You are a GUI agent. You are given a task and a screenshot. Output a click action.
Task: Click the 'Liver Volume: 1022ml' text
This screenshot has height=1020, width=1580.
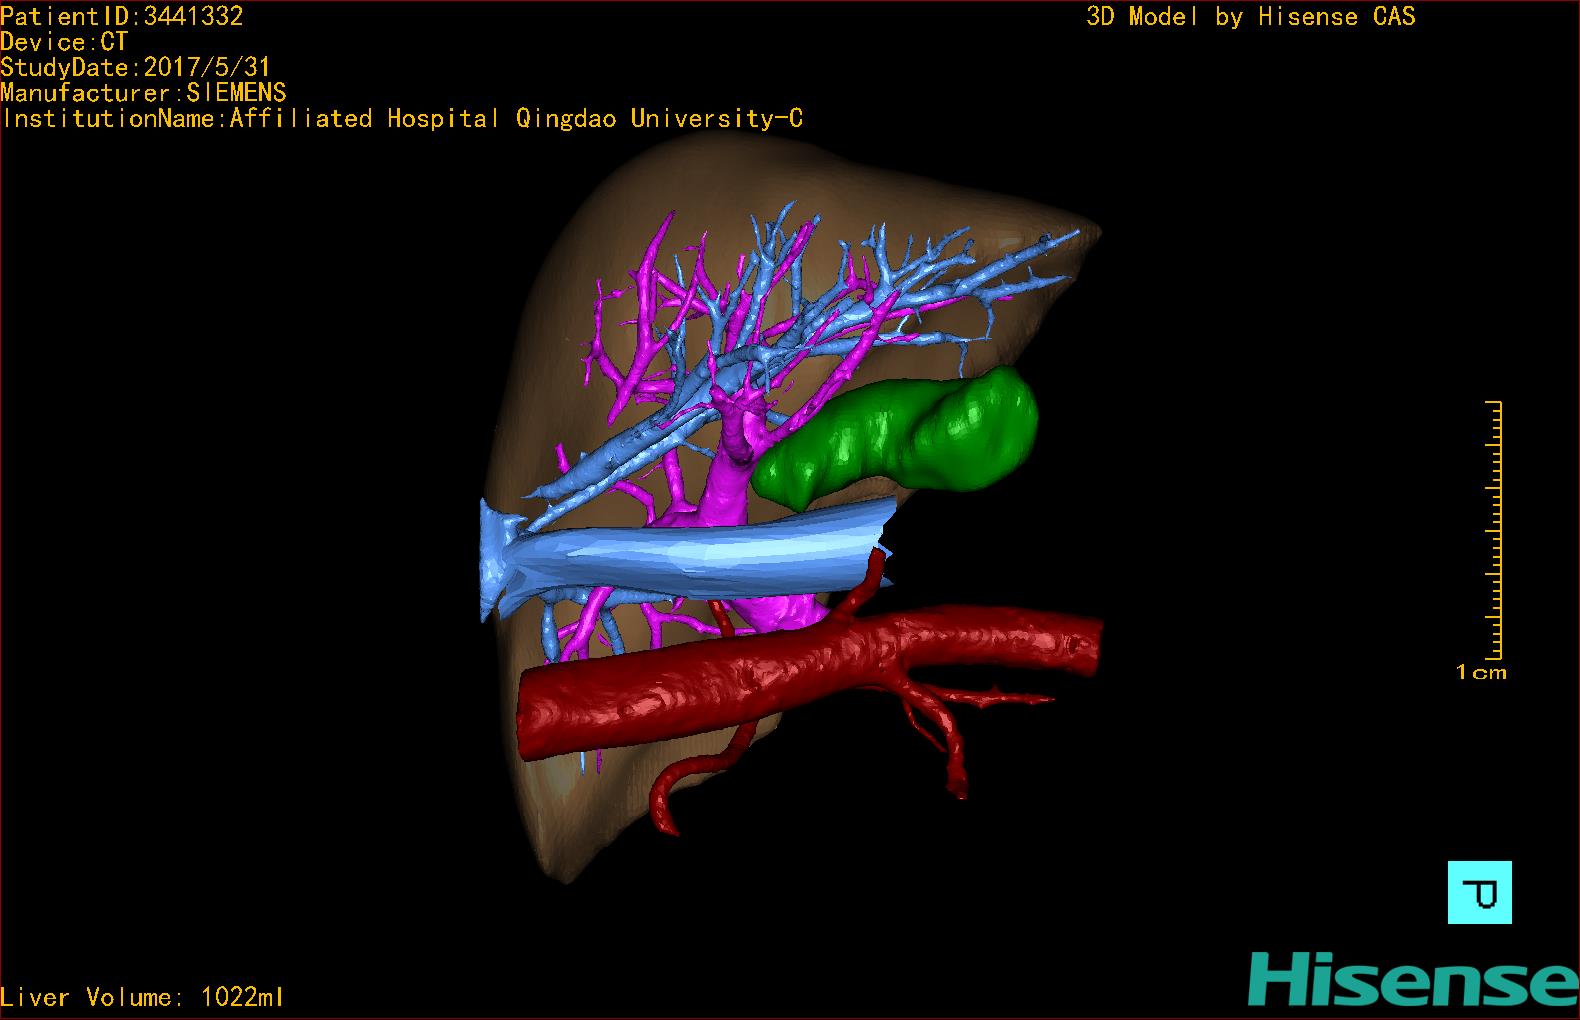142,997
